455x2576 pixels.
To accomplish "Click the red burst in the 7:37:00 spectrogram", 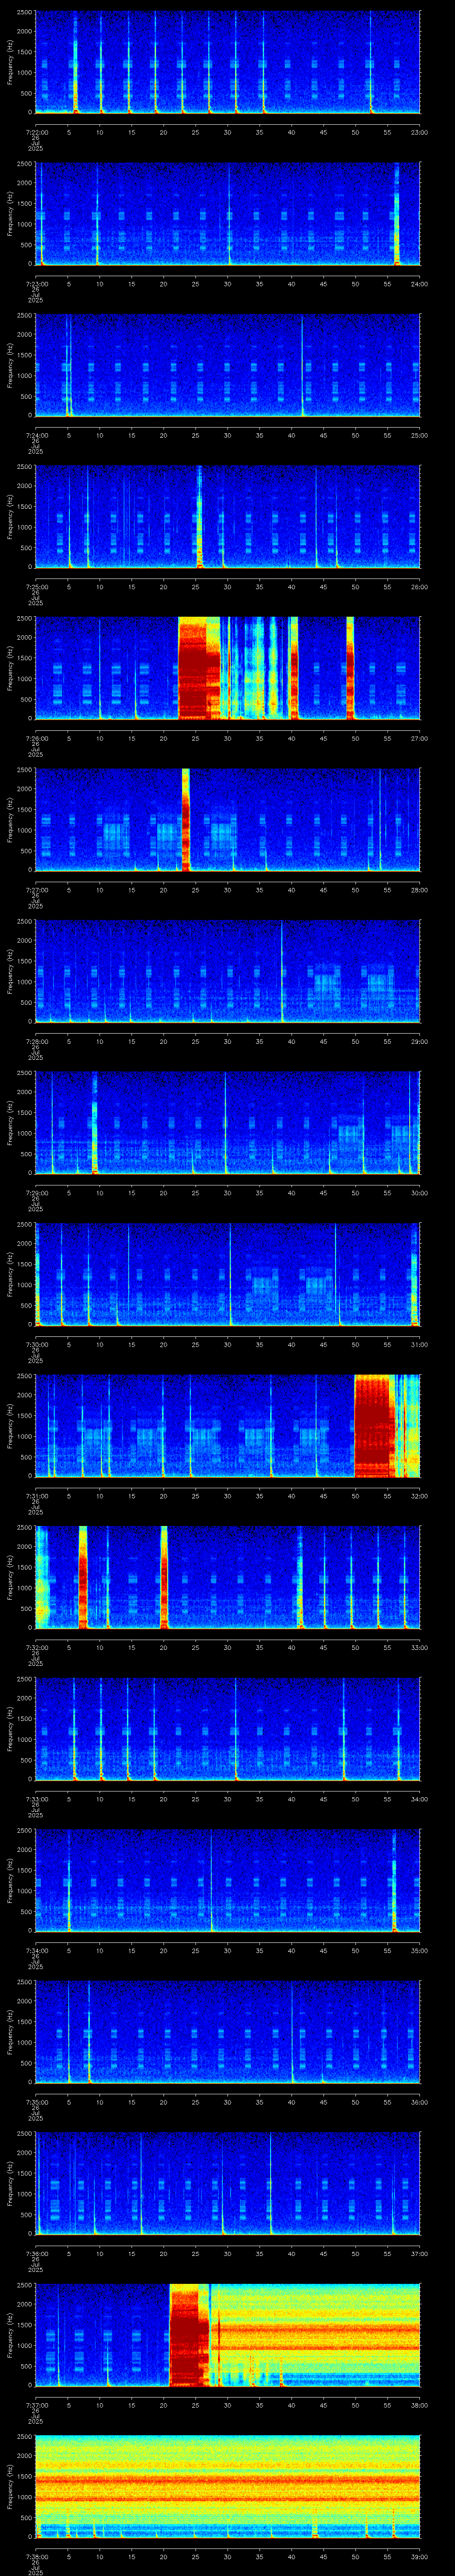I will (188, 2335).
